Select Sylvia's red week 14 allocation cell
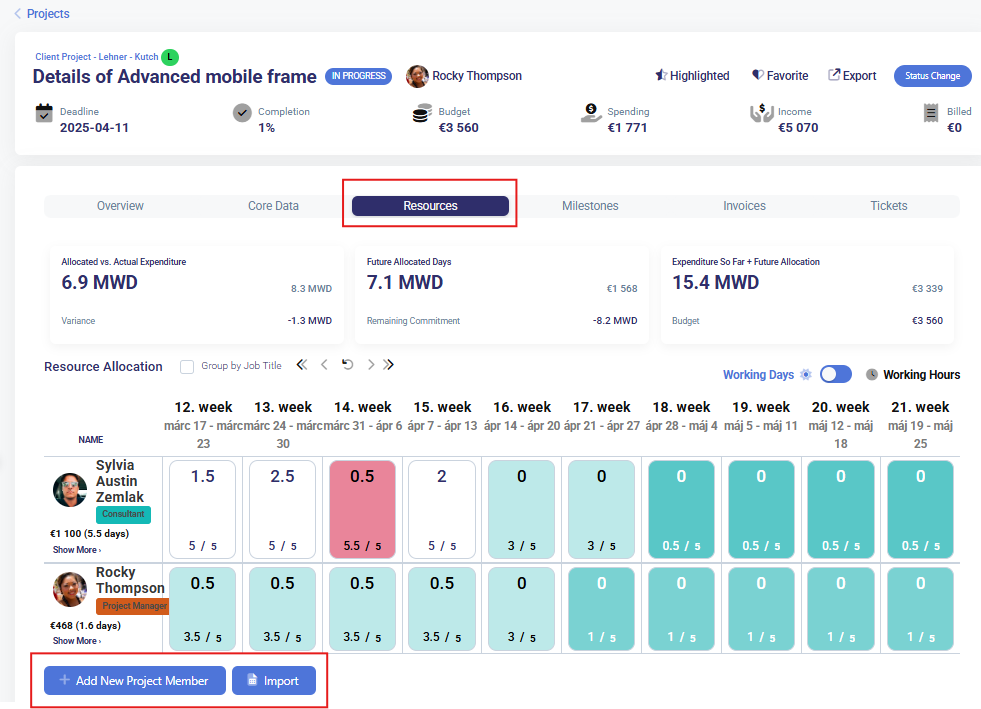Viewport: 981px width, 709px height. tap(362, 509)
